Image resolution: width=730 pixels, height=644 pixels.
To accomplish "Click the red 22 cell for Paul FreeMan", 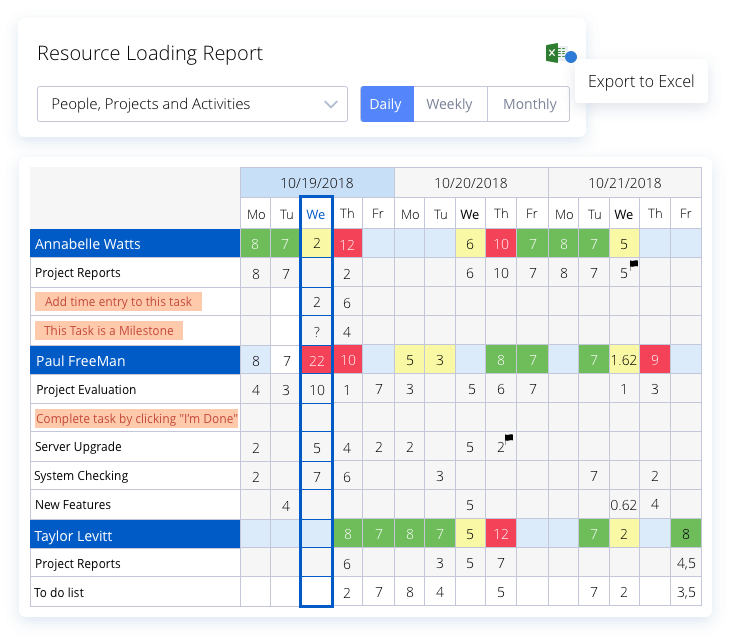I will 317,360.
